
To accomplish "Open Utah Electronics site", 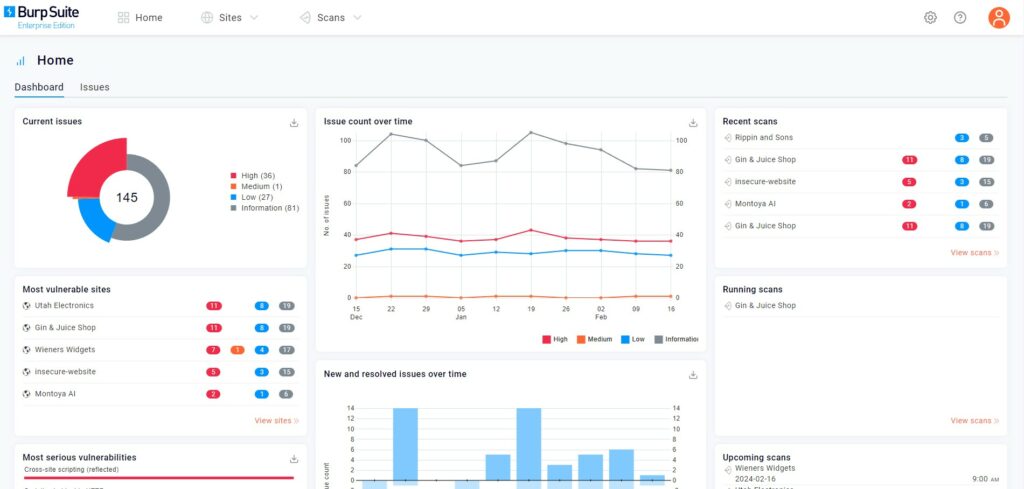I will 64,306.
